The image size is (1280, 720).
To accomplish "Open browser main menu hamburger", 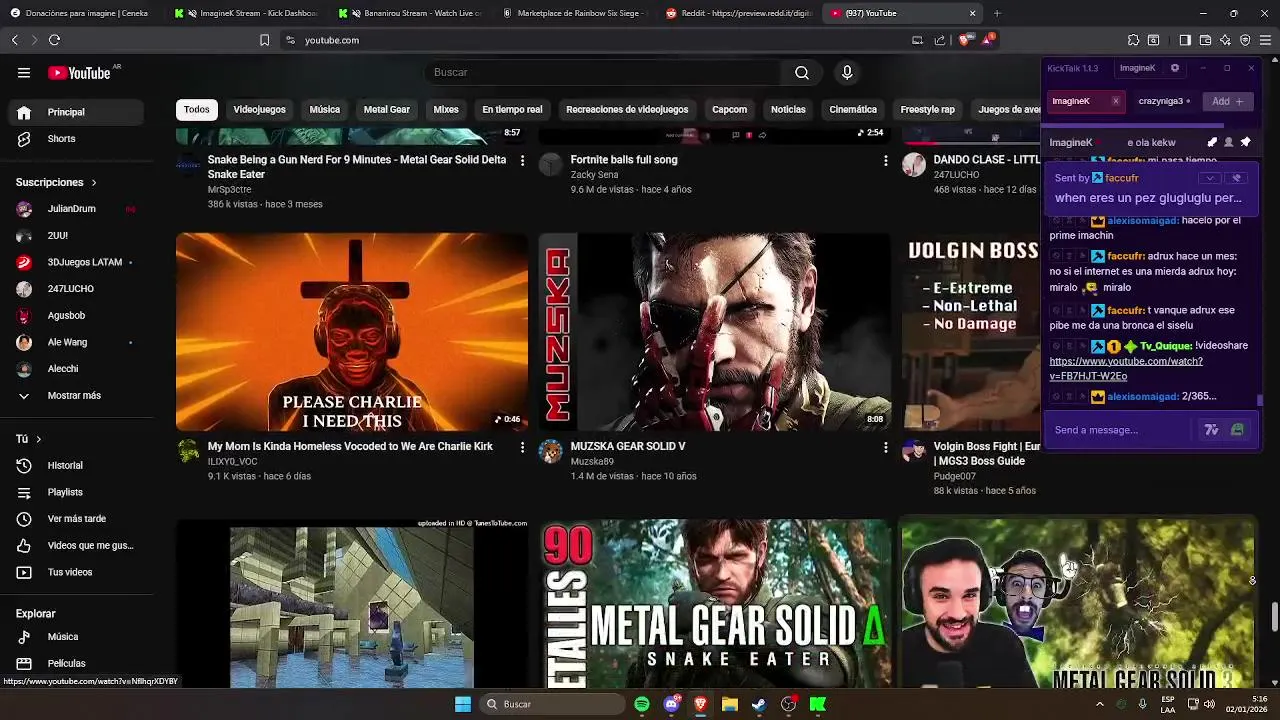I will 1266,40.
